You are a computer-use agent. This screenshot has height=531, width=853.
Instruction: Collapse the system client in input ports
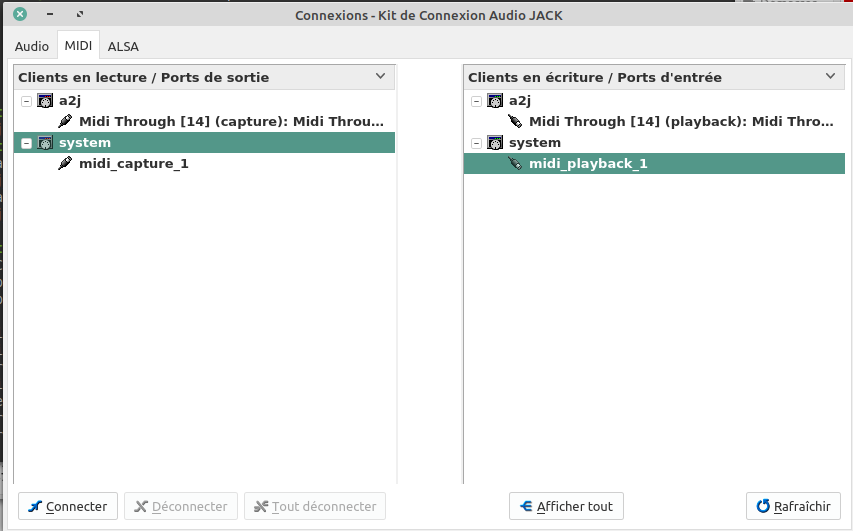(x=476, y=143)
